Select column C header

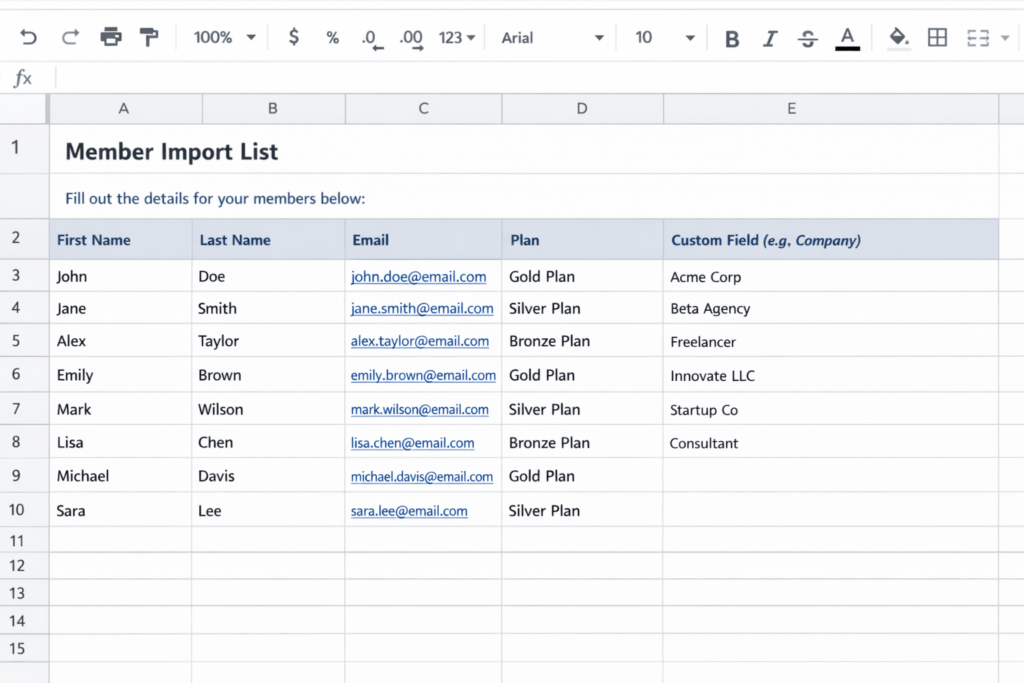(423, 108)
